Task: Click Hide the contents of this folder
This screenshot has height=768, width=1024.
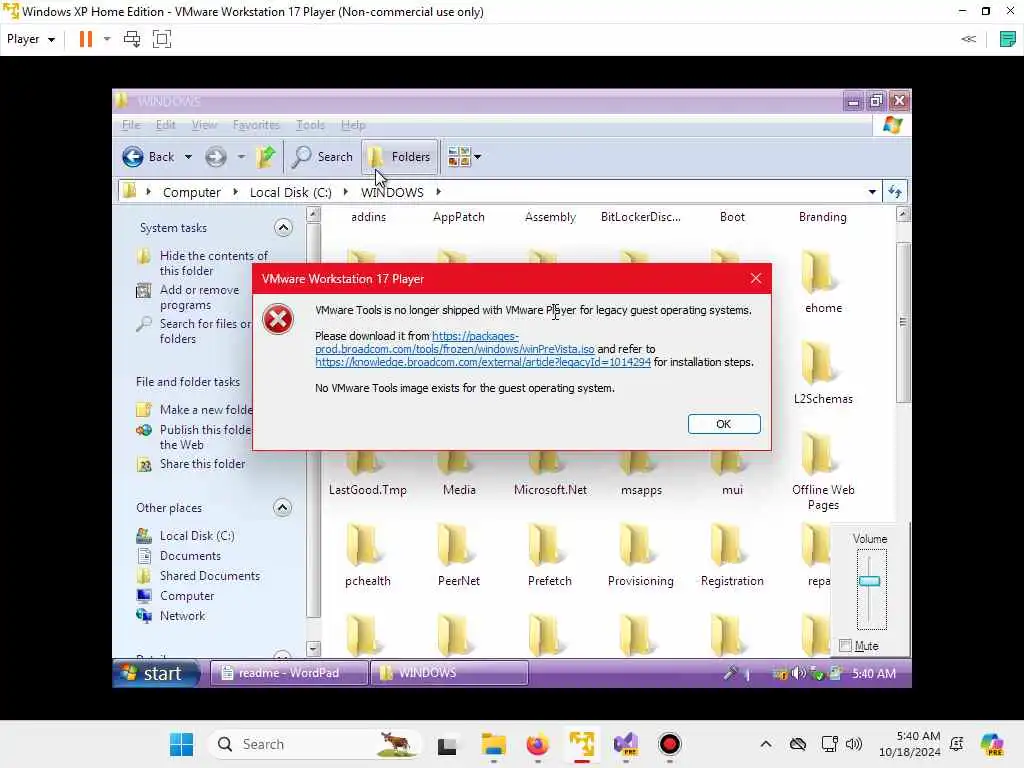Action: click(213, 263)
